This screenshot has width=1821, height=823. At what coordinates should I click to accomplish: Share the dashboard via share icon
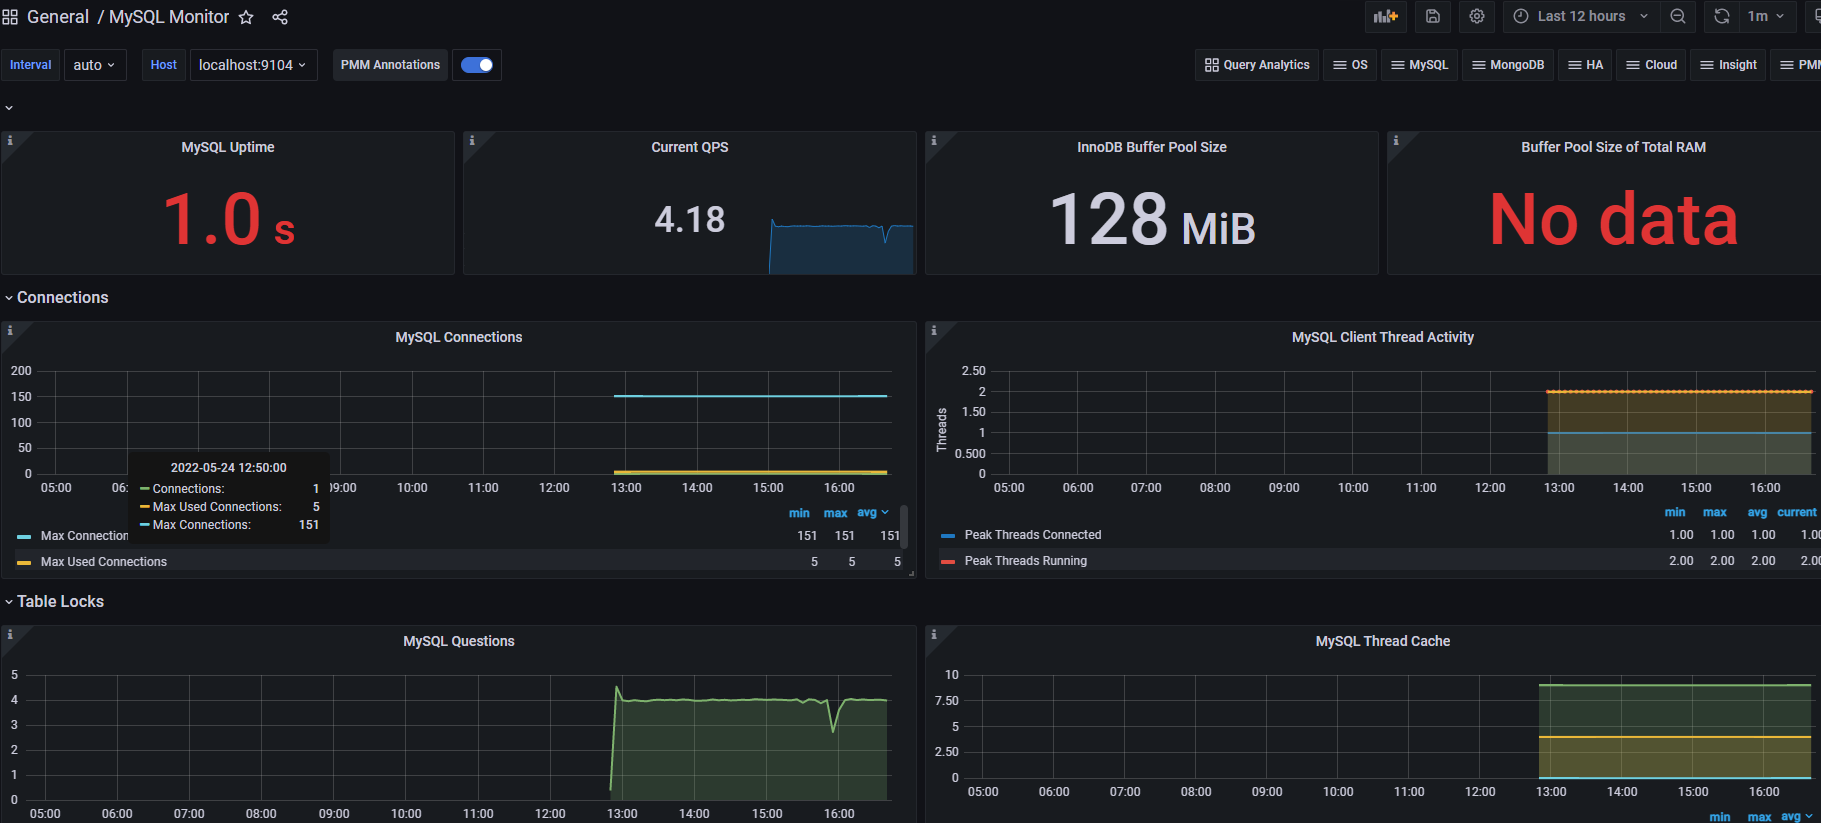point(280,17)
